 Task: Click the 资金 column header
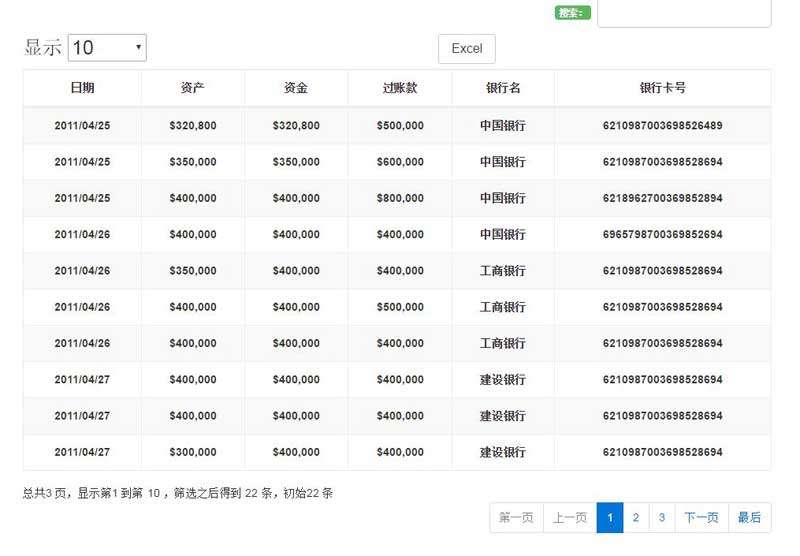point(296,88)
